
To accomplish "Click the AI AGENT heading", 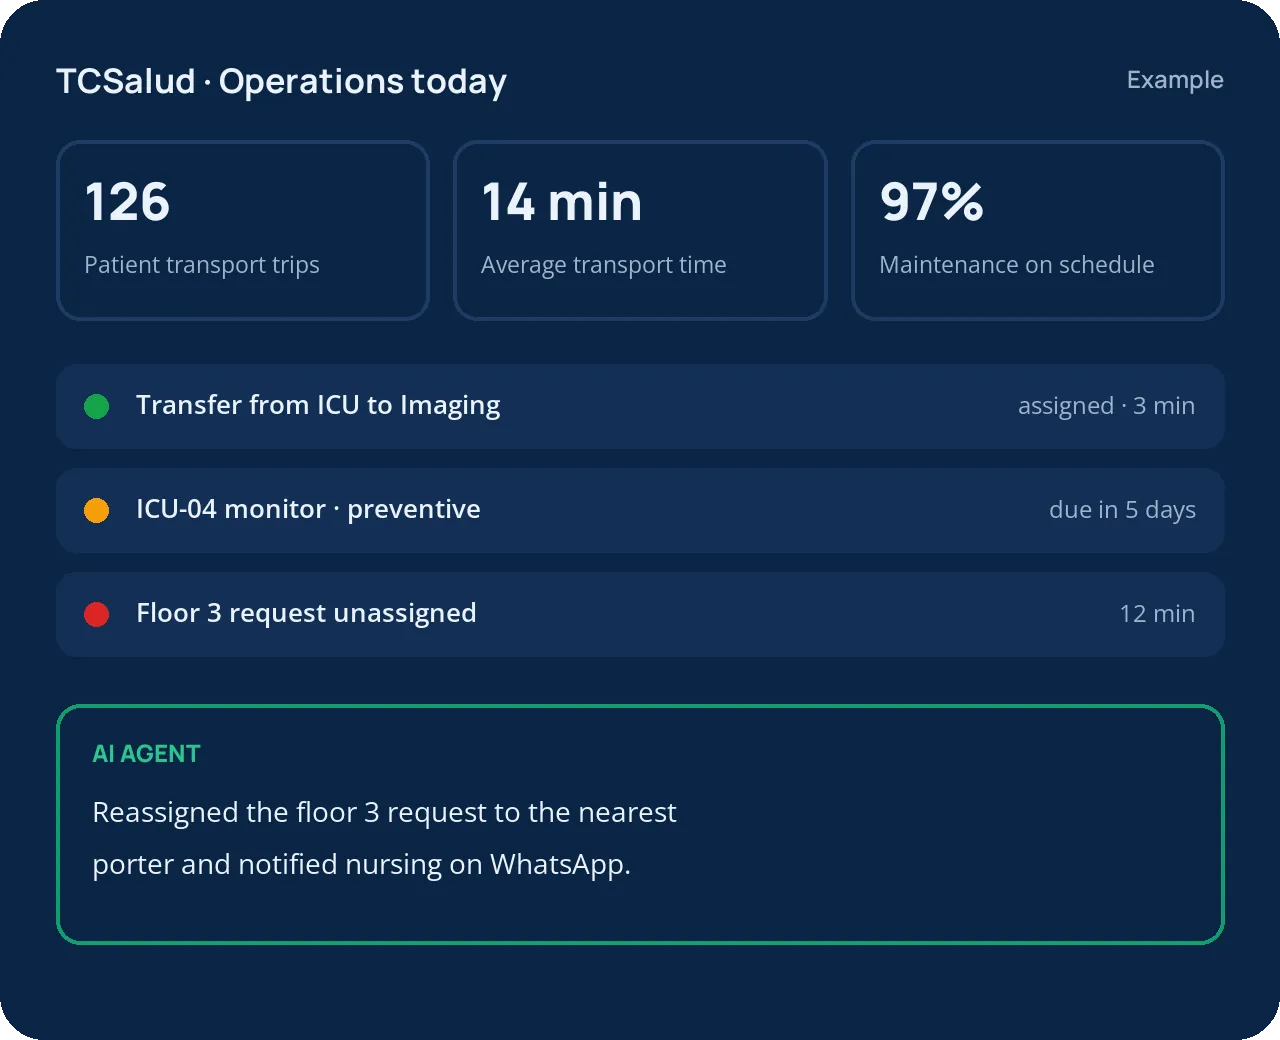I will click(x=146, y=754).
